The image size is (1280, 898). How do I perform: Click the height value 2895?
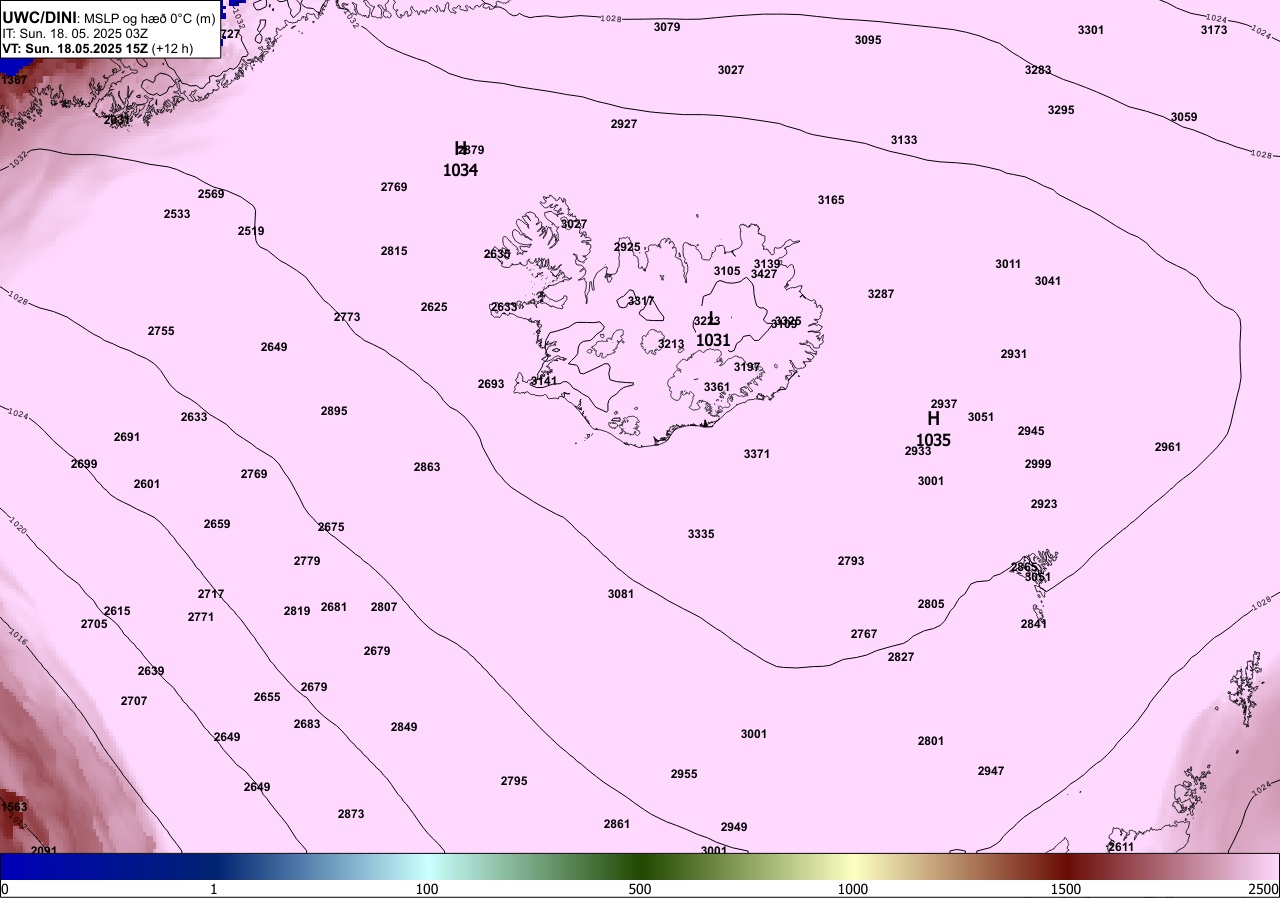click(x=334, y=411)
